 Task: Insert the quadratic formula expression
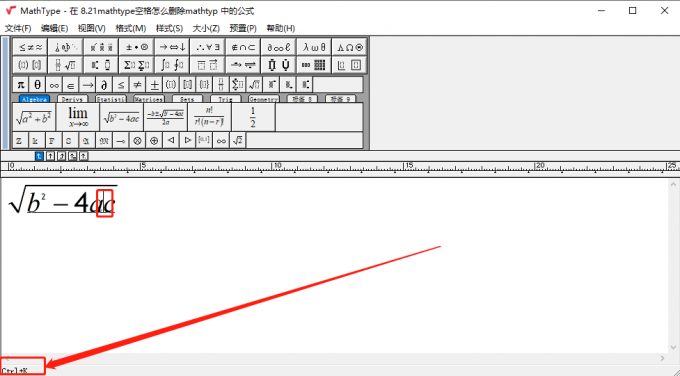[166, 118]
